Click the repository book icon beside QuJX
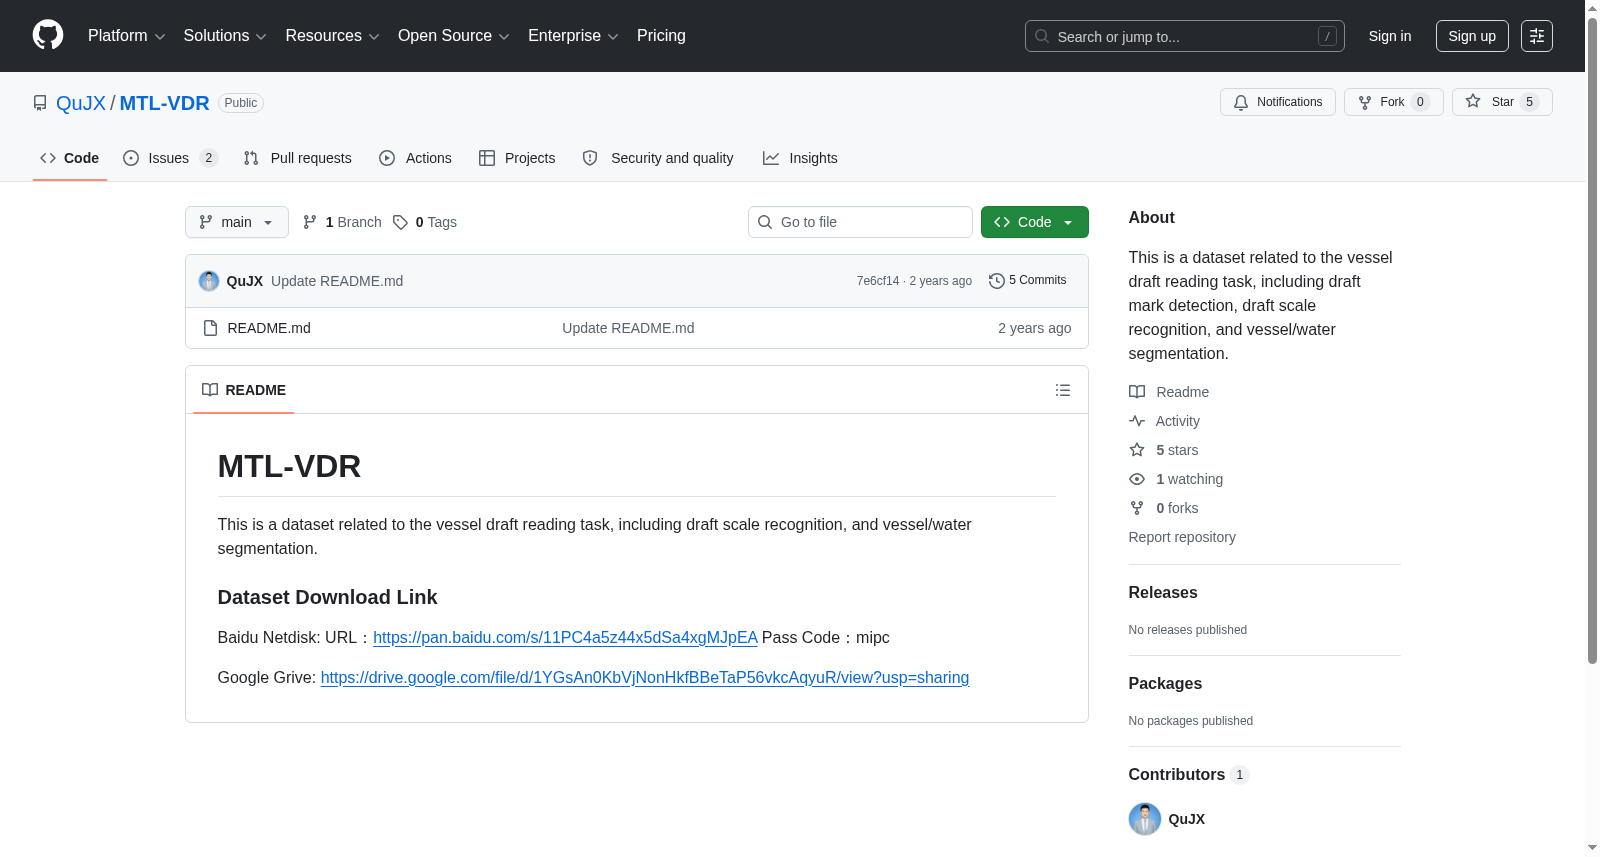The width and height of the screenshot is (1600, 857). (40, 103)
